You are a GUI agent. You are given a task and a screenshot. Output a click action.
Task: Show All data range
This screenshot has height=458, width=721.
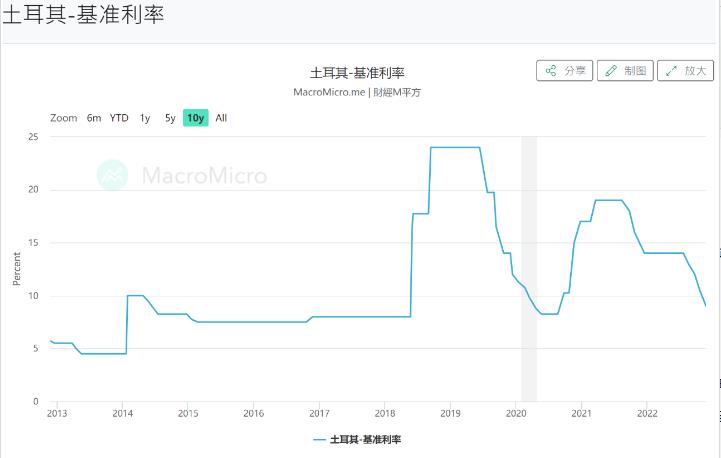coord(221,118)
